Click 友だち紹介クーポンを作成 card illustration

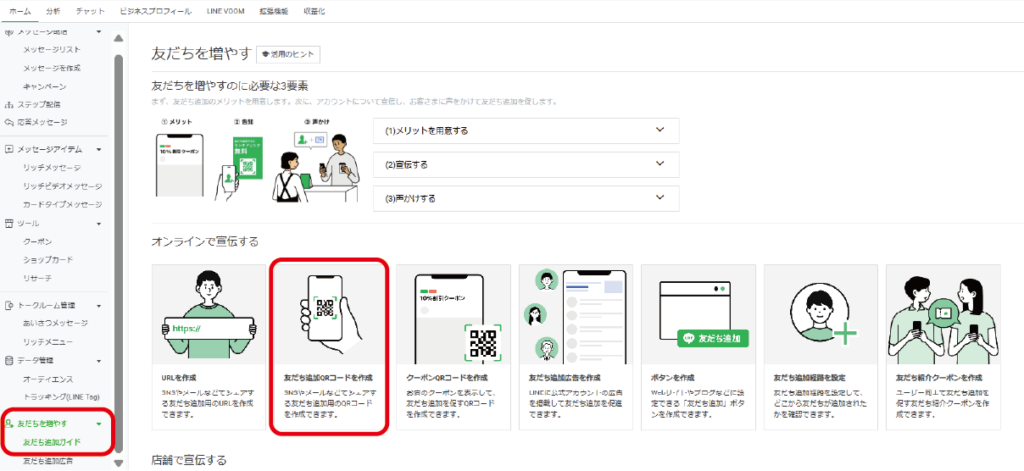[x=944, y=314]
